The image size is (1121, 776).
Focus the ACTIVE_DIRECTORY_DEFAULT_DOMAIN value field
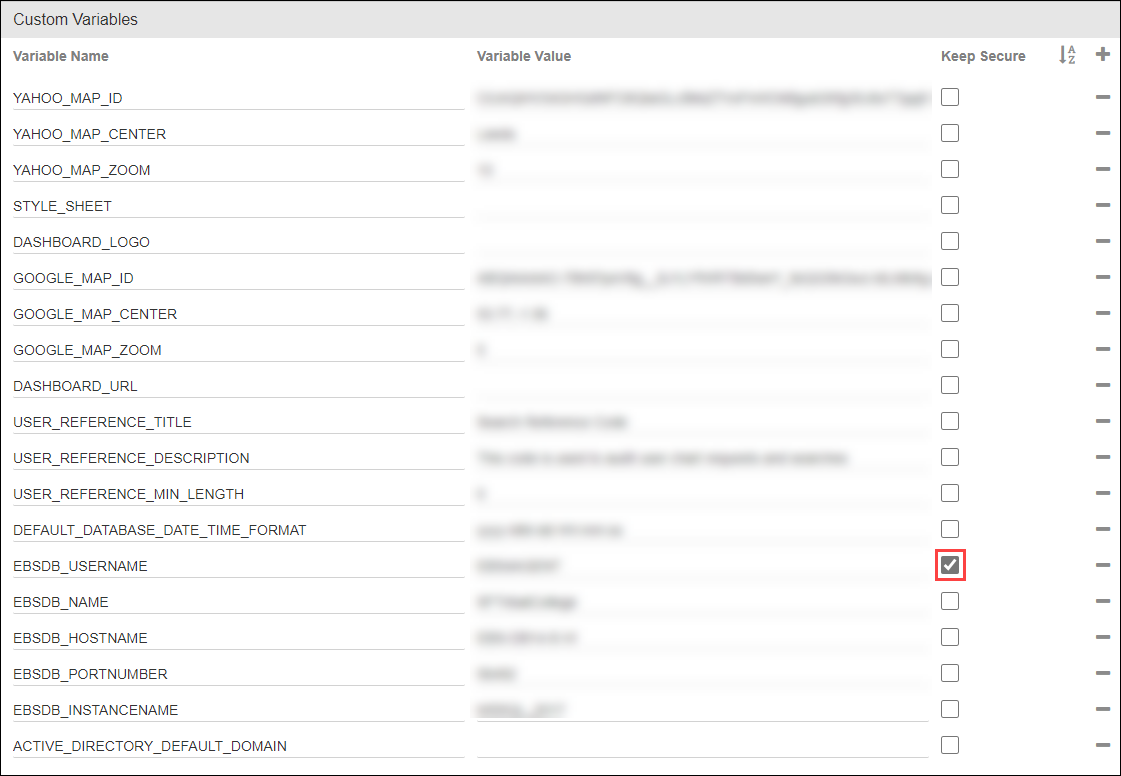point(702,746)
